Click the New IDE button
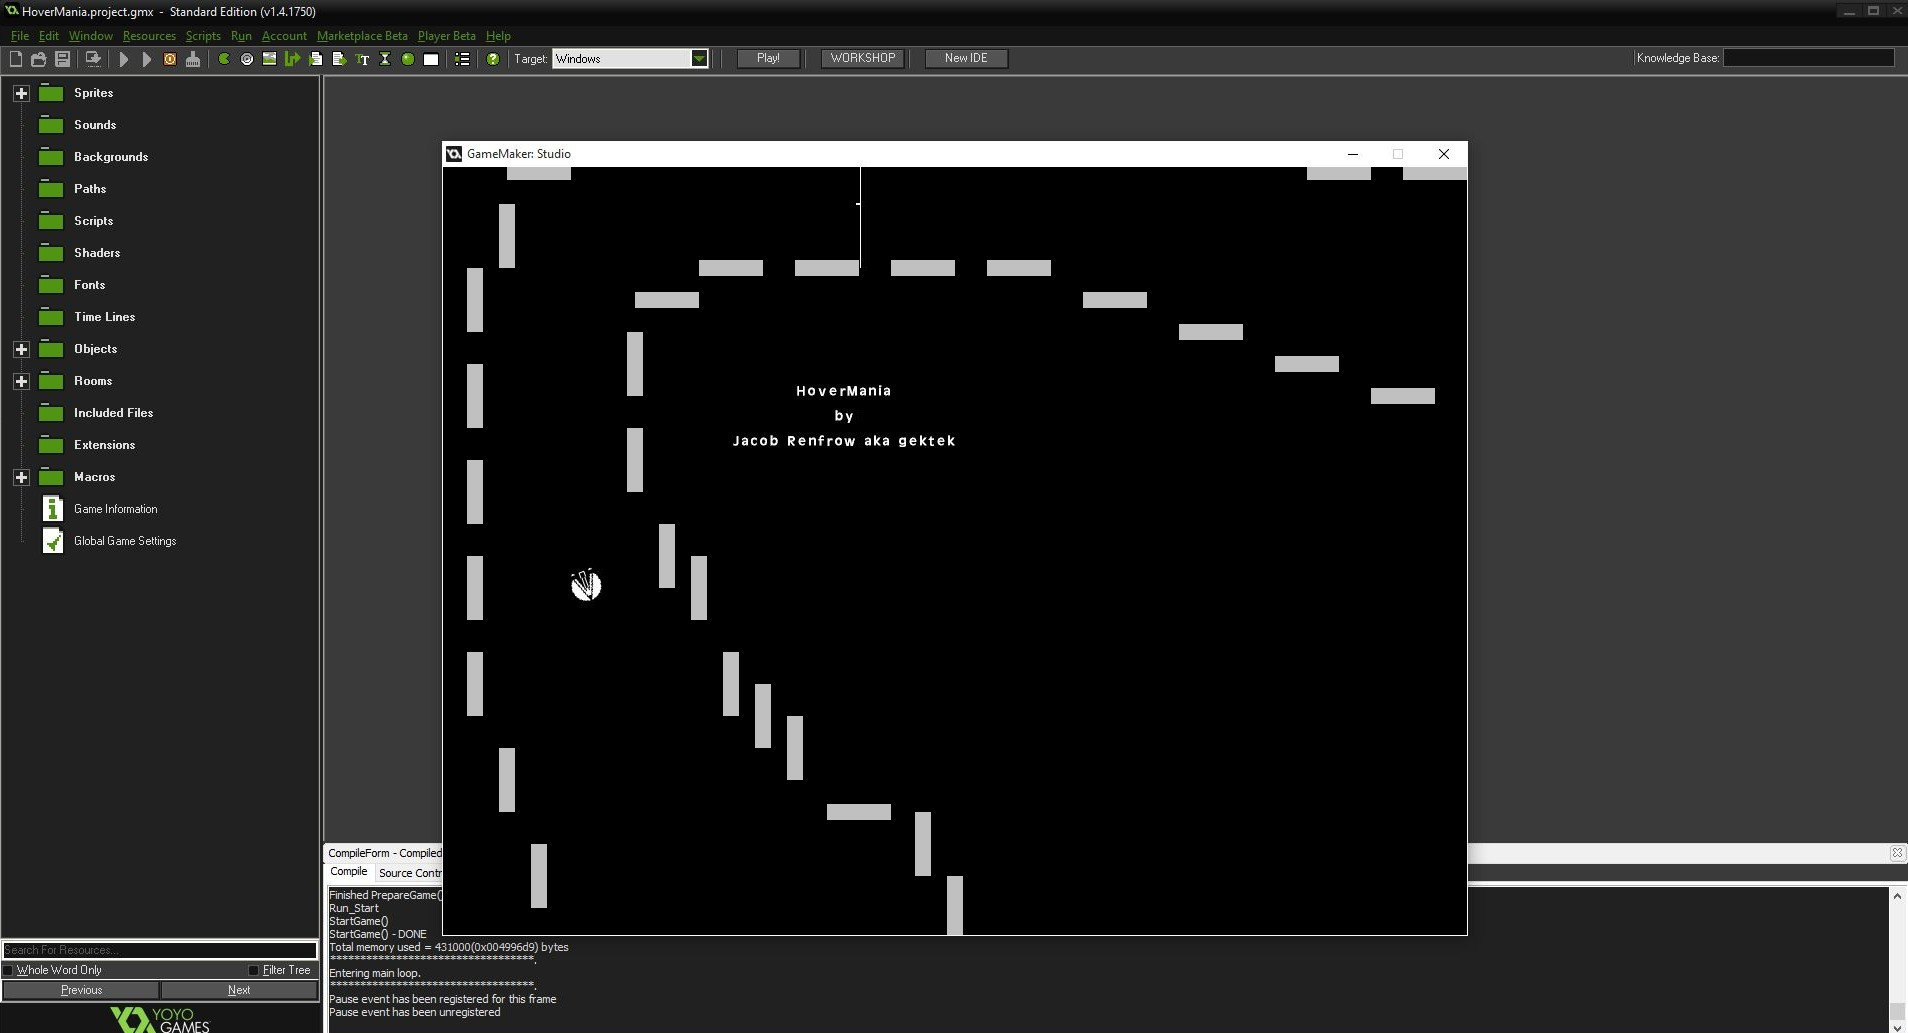This screenshot has height=1033, width=1908. 966,58
